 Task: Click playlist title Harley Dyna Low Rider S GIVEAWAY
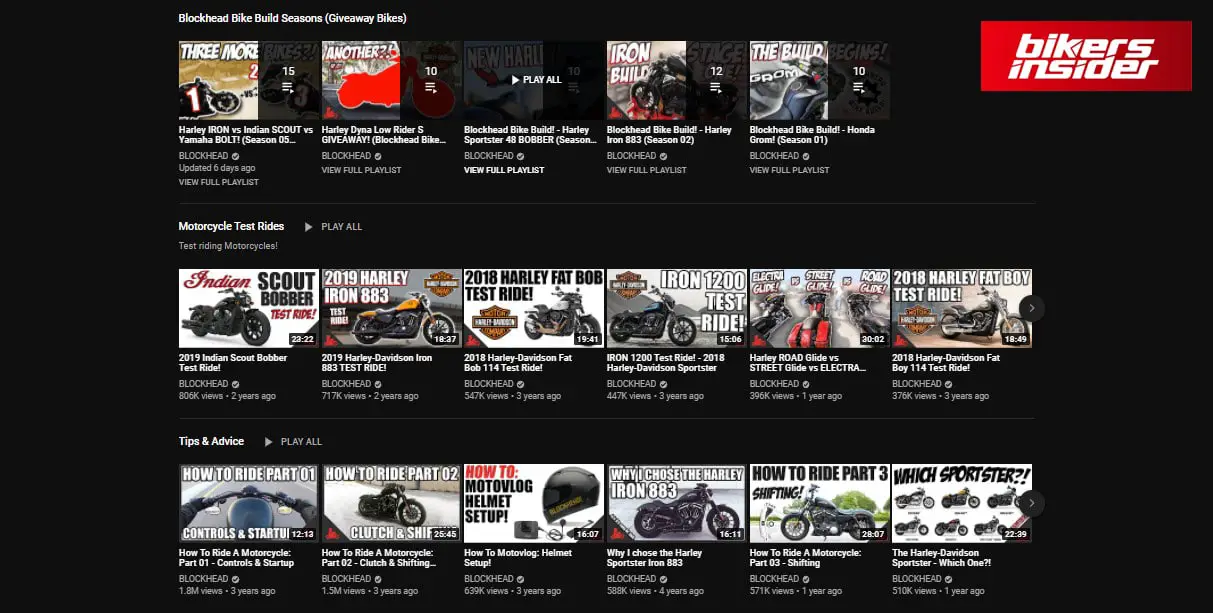coord(384,135)
